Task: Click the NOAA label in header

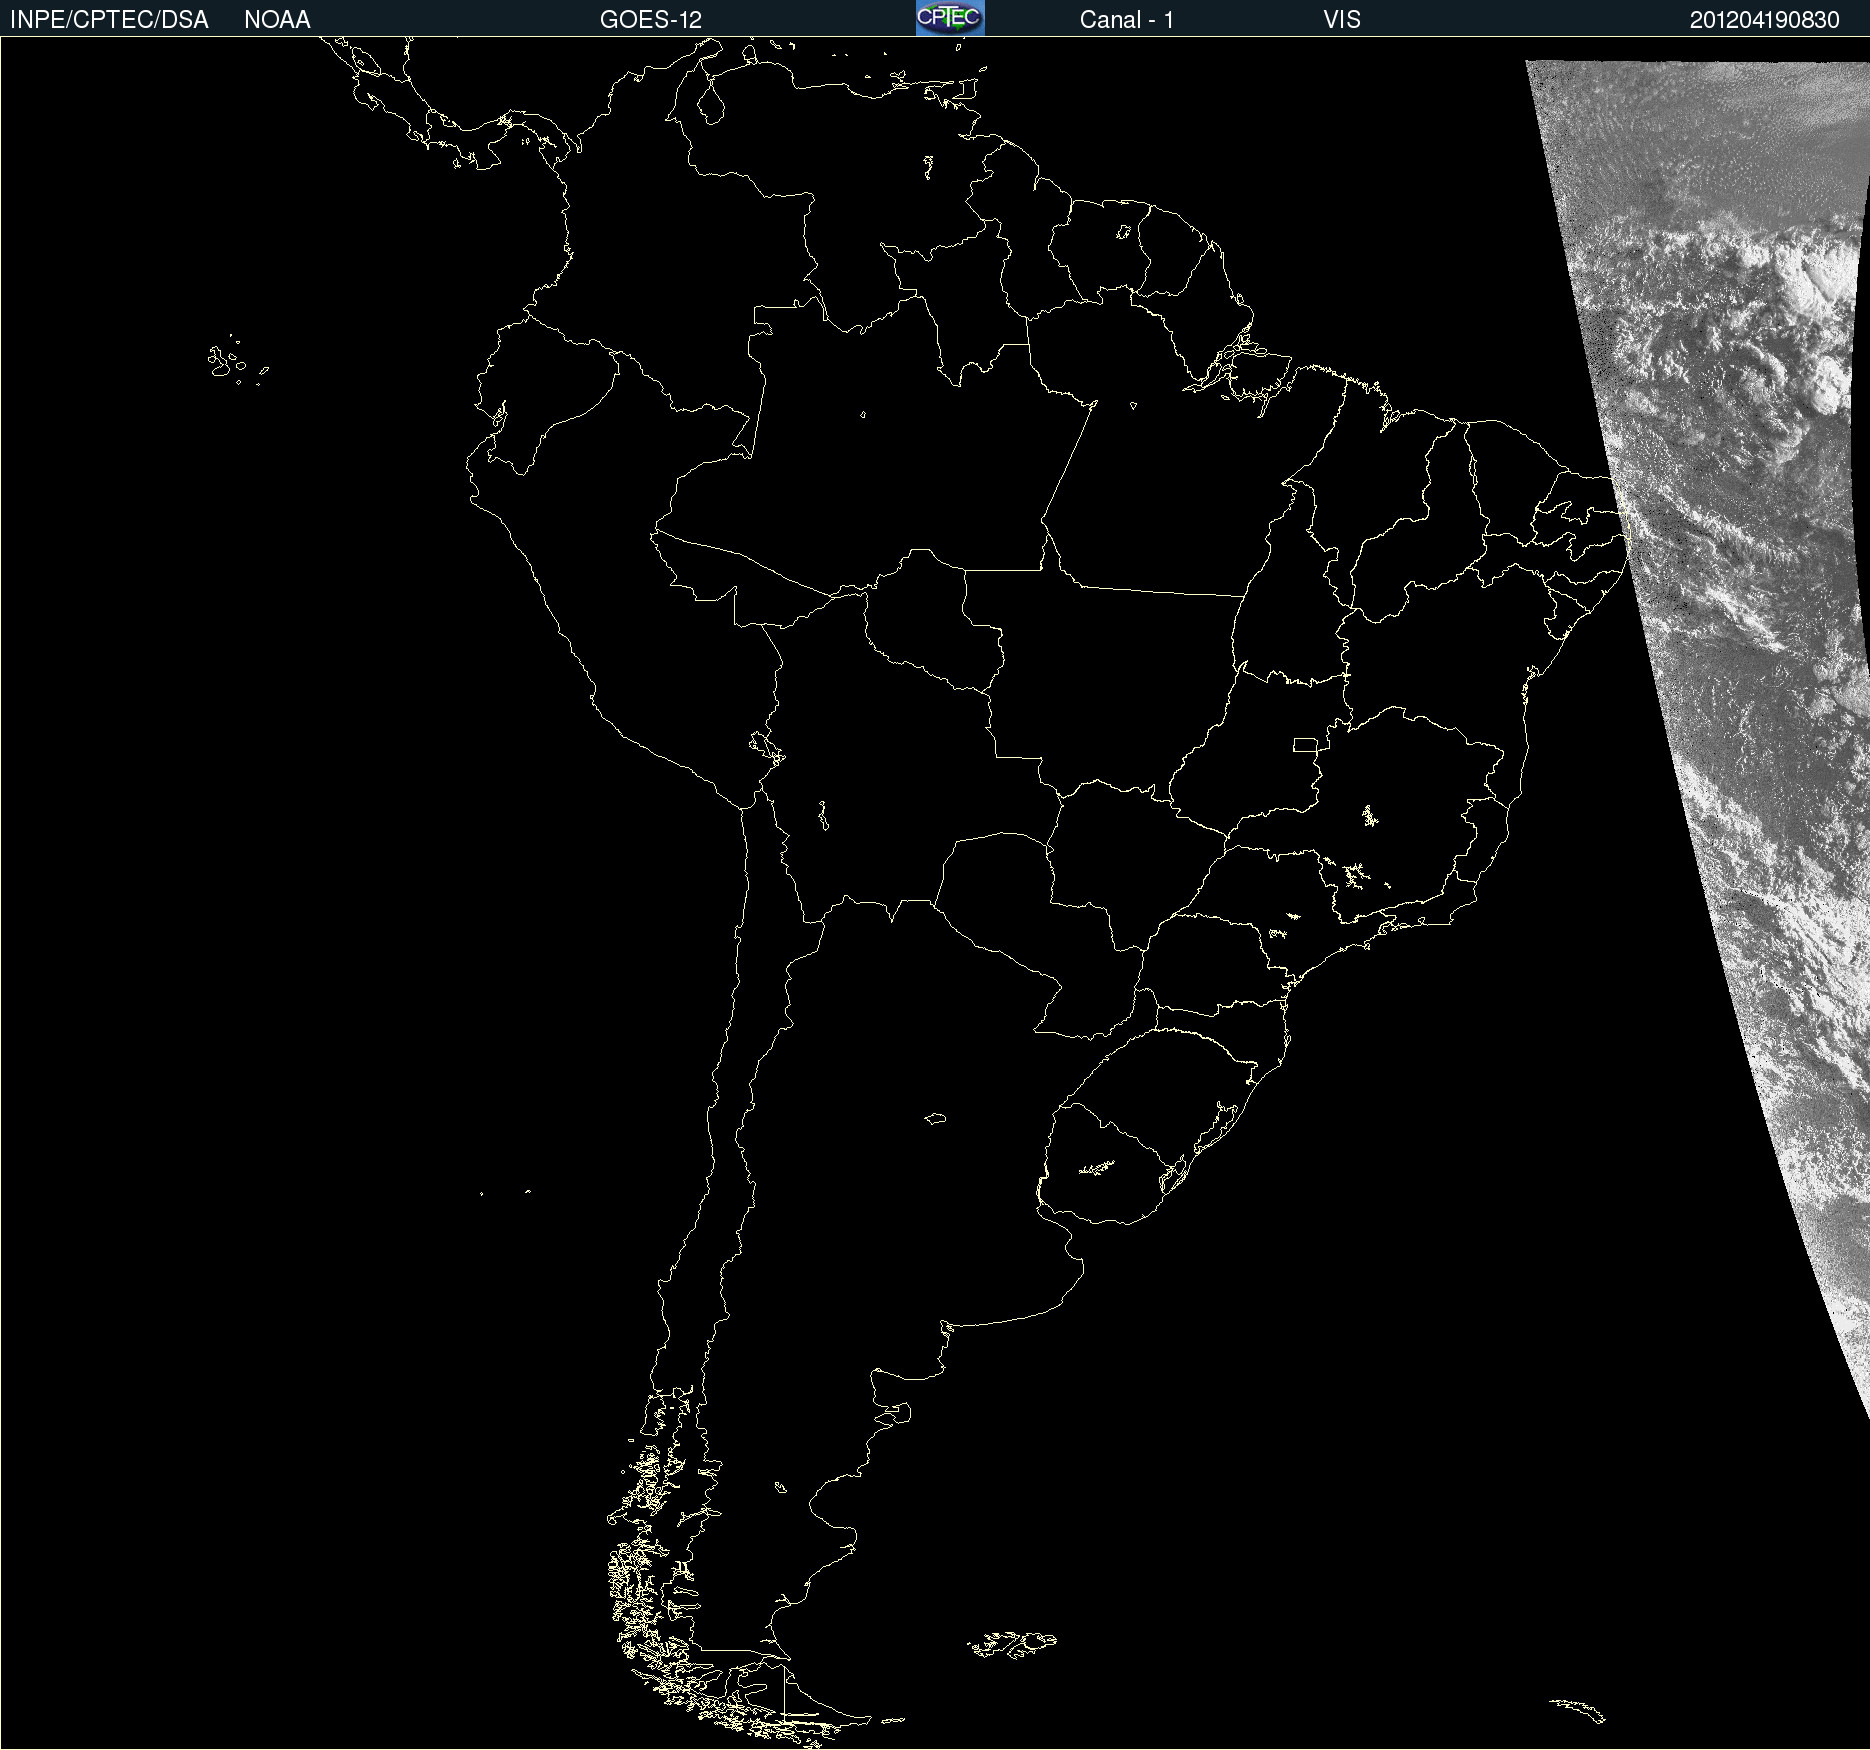Action: tap(277, 20)
